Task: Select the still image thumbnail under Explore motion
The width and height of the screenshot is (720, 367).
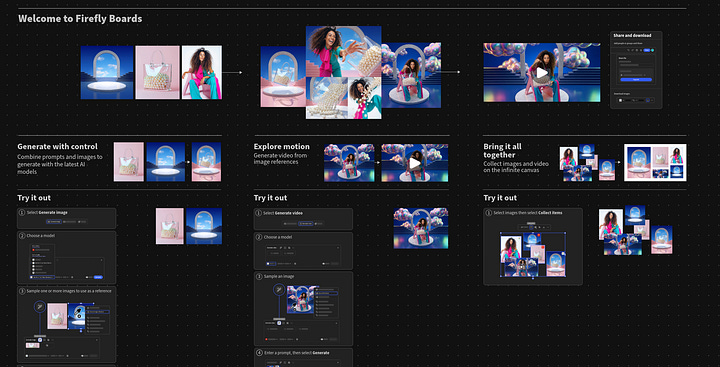Action: tap(349, 163)
